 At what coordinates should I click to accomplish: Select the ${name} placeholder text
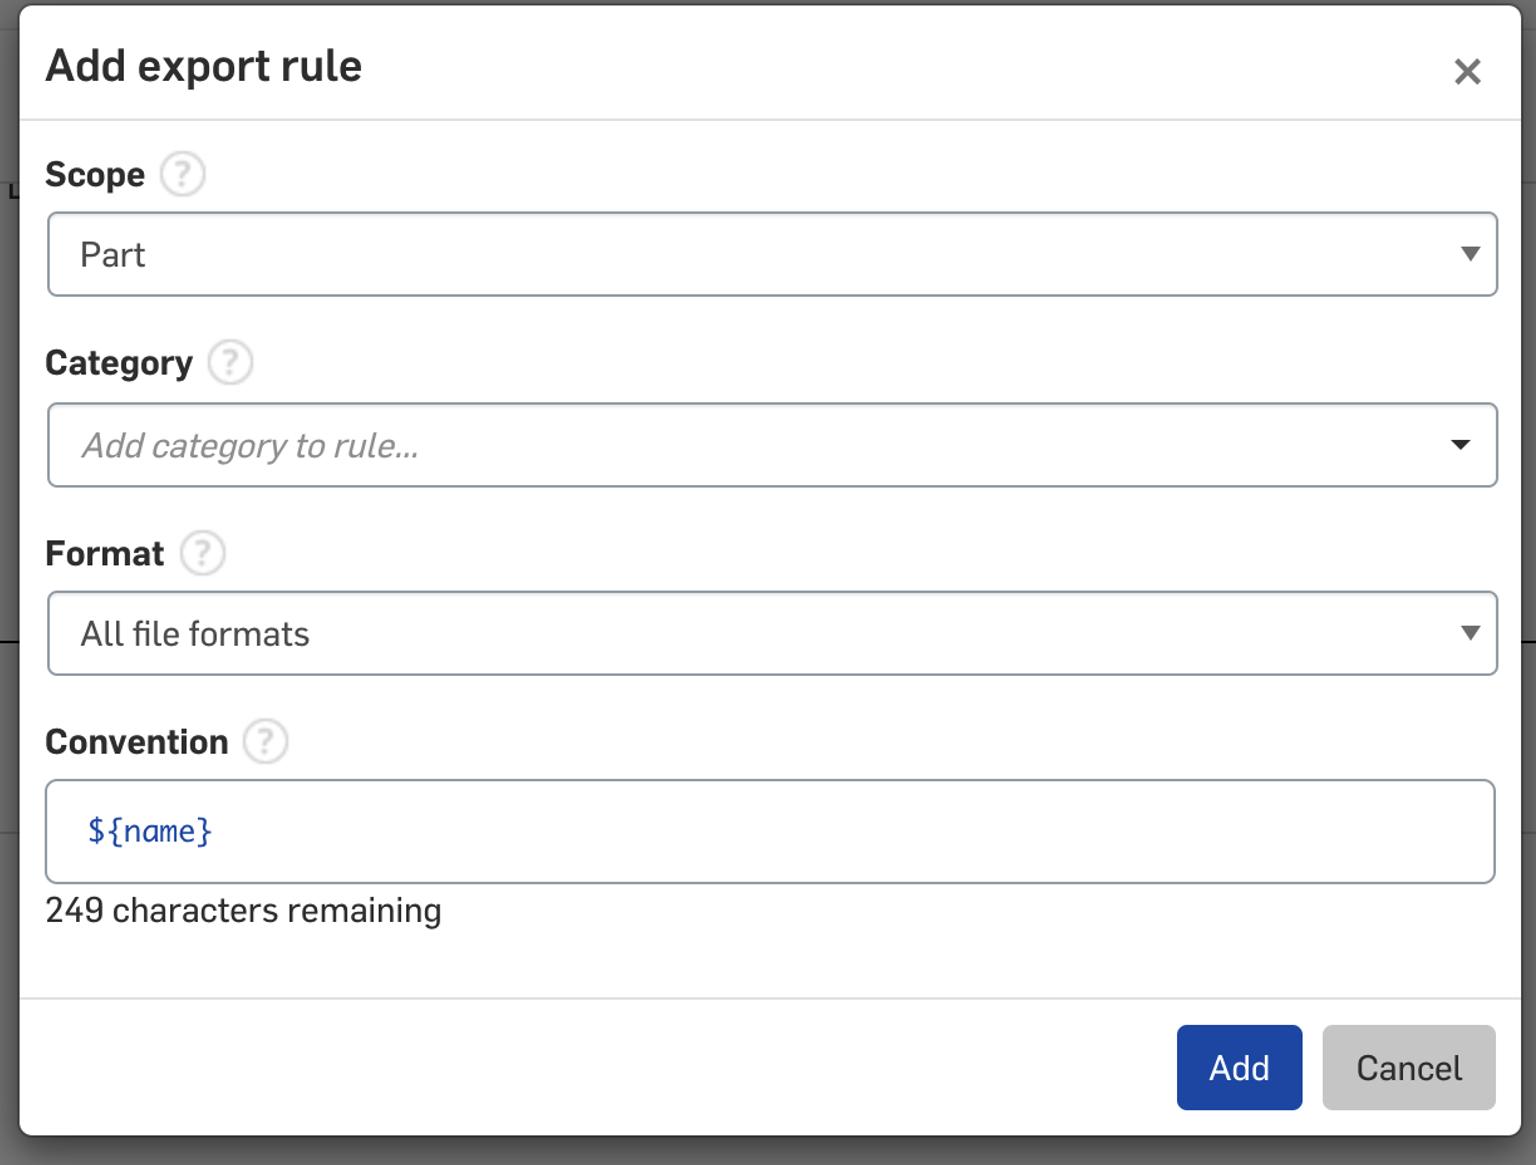pyautogui.click(x=147, y=830)
